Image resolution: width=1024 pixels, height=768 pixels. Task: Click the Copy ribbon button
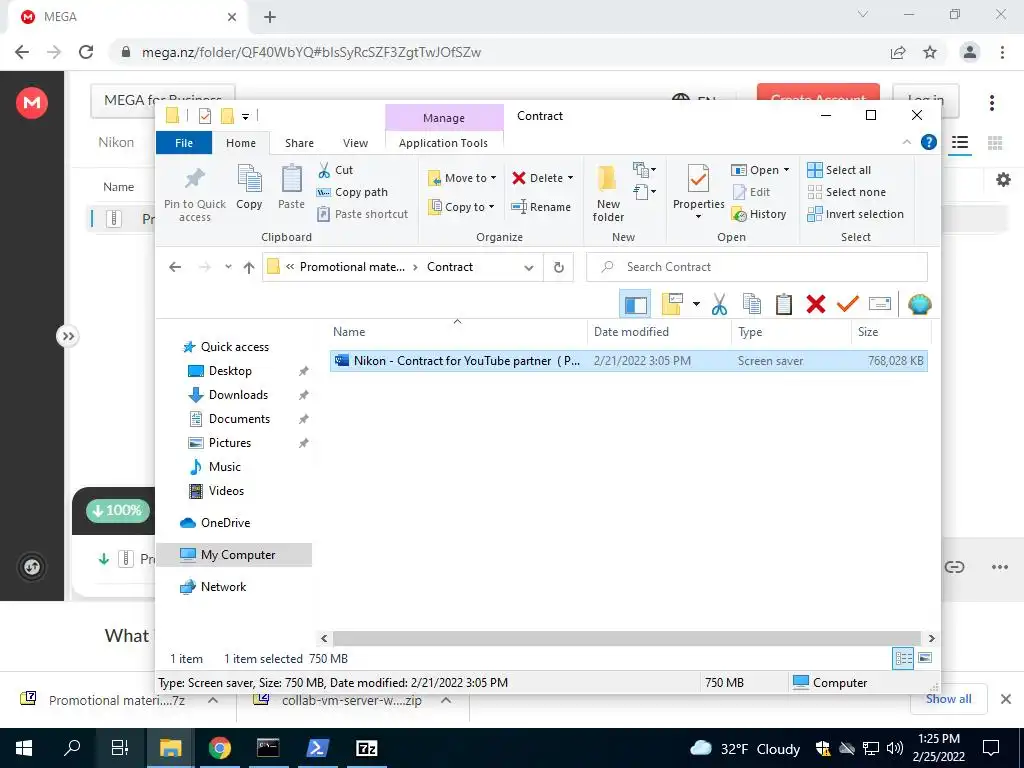click(249, 187)
